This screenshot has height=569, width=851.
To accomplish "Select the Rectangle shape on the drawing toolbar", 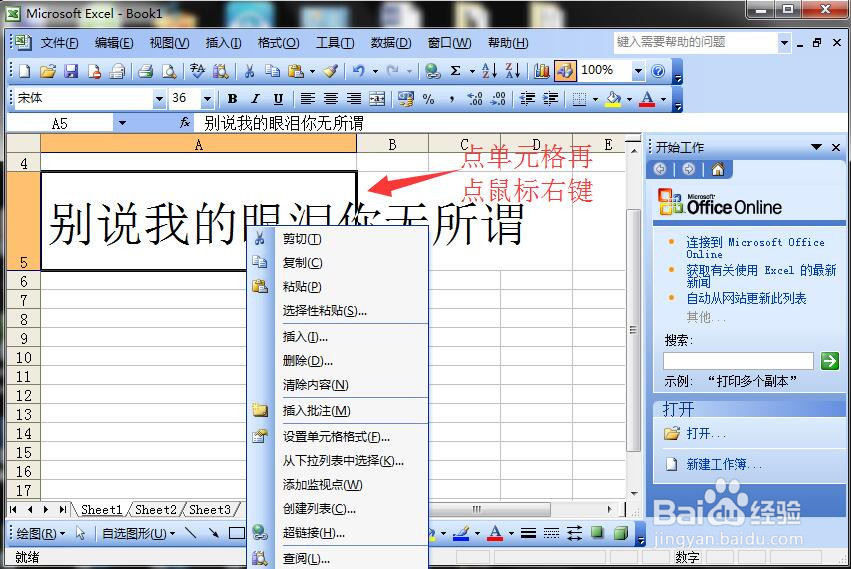I will [237, 533].
